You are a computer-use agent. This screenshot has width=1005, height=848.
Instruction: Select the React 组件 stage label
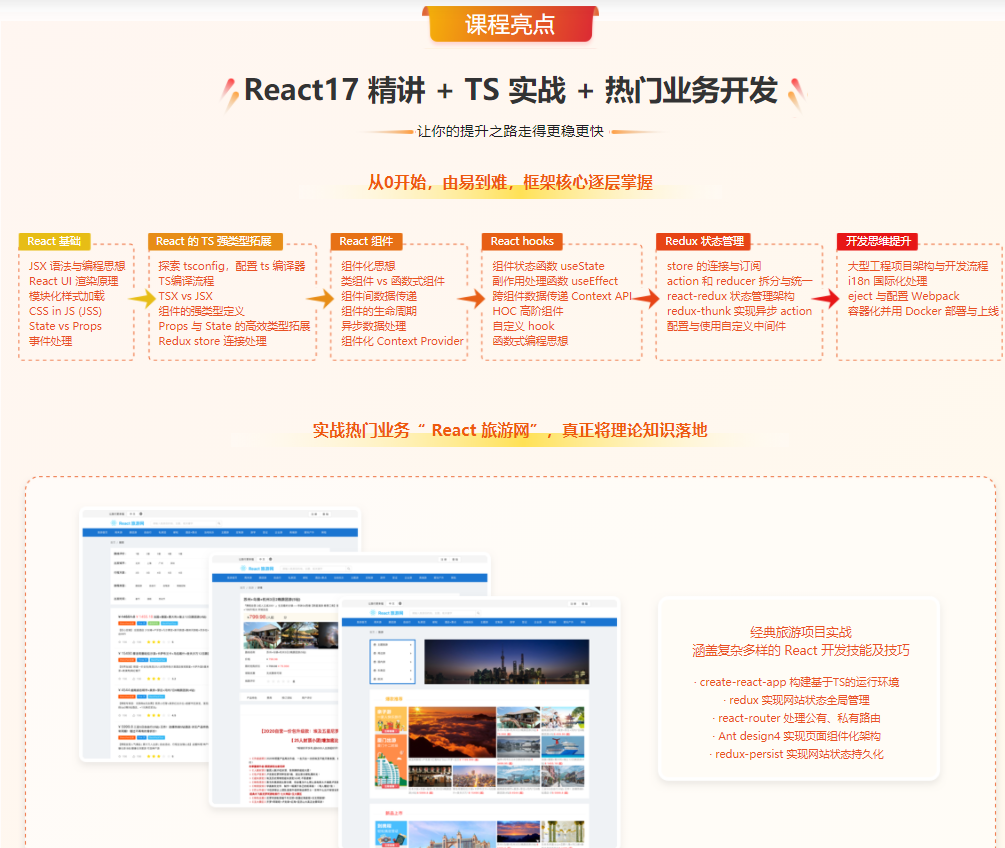click(366, 241)
